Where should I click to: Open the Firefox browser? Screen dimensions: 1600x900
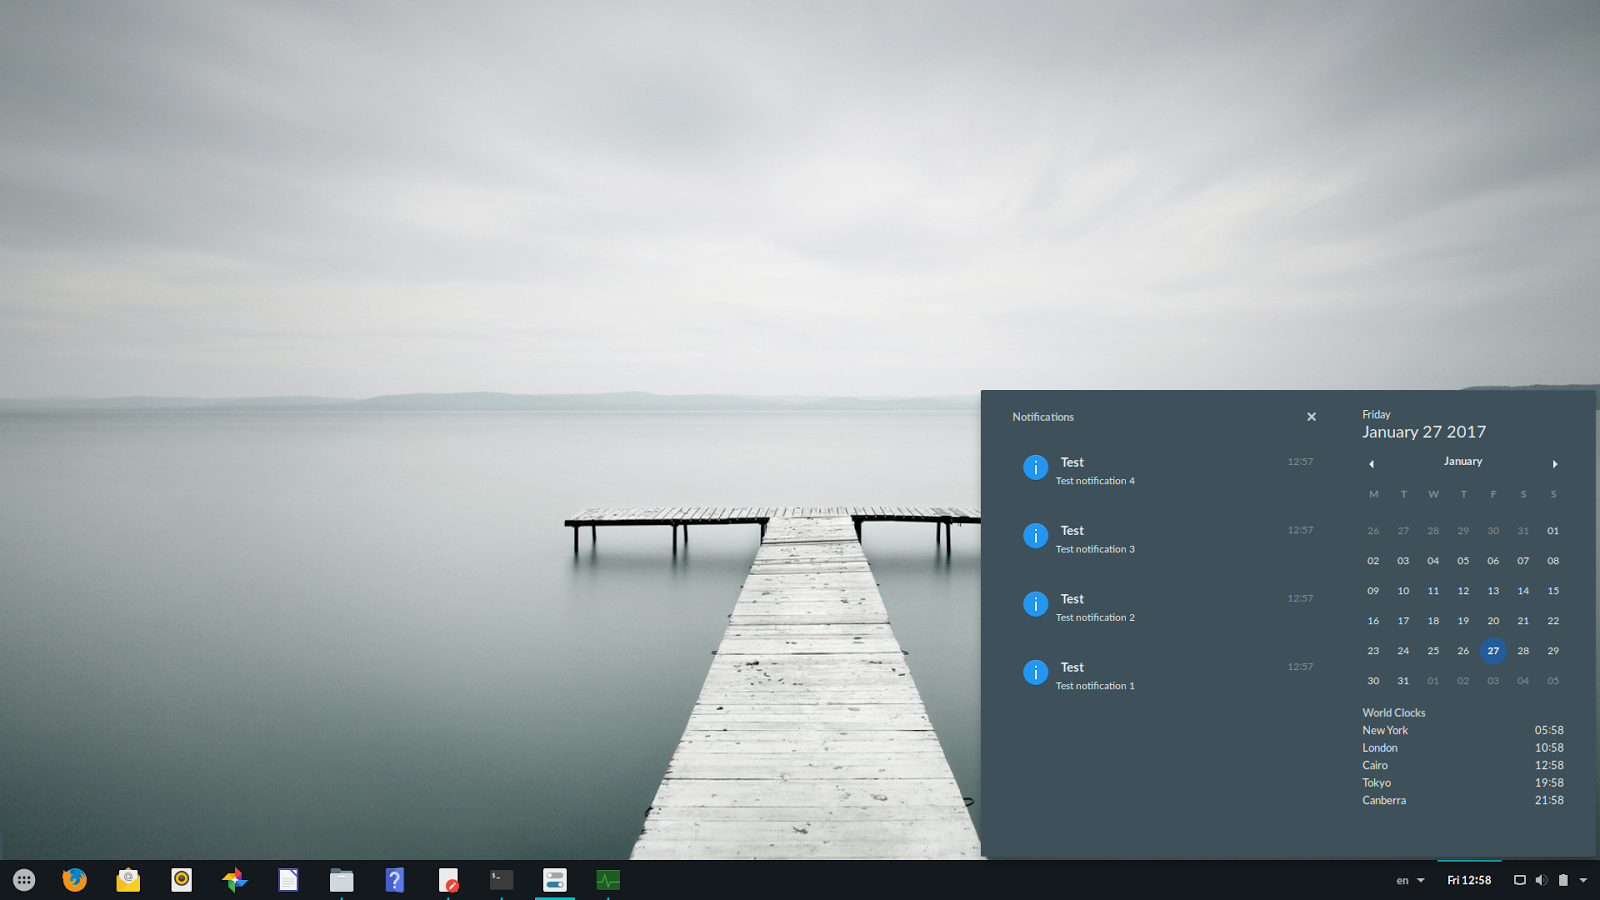75,880
